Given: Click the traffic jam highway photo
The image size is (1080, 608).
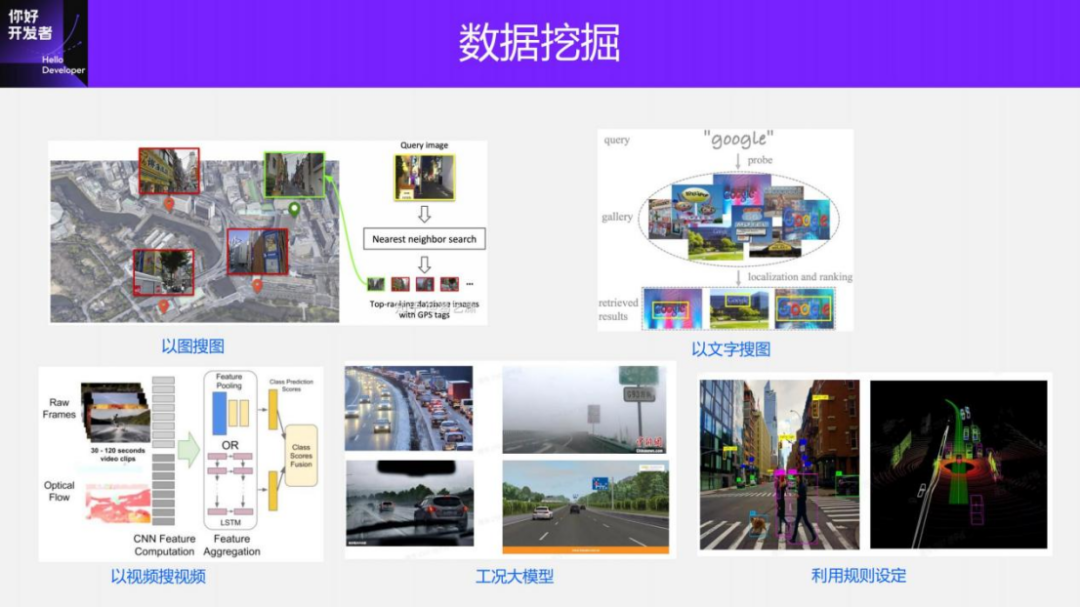Looking at the screenshot, I should point(409,408).
